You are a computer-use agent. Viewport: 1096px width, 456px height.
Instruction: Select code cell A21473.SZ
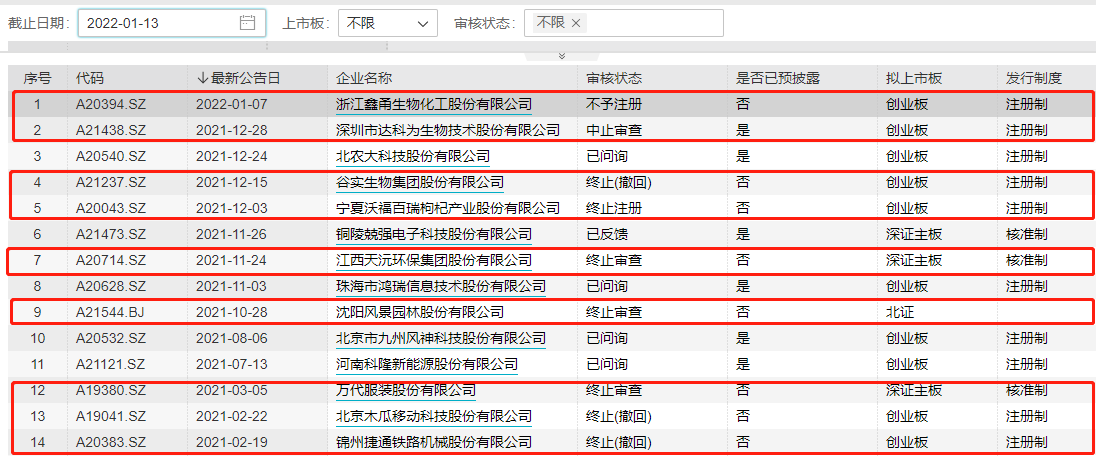[110, 234]
